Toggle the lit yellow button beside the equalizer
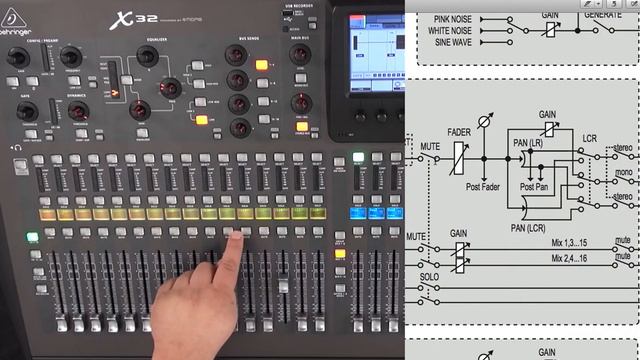 201,120
